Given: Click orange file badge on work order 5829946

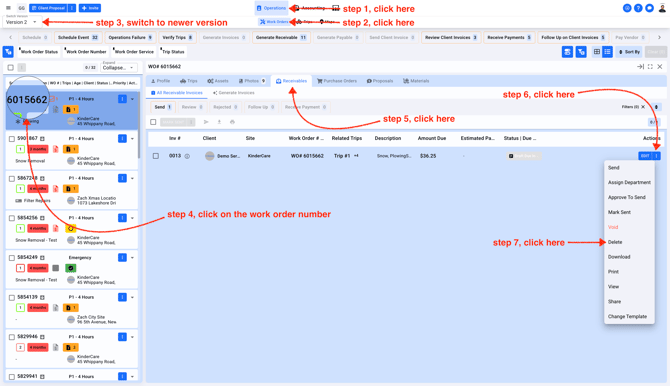Looking at the screenshot, I should coord(71,348).
